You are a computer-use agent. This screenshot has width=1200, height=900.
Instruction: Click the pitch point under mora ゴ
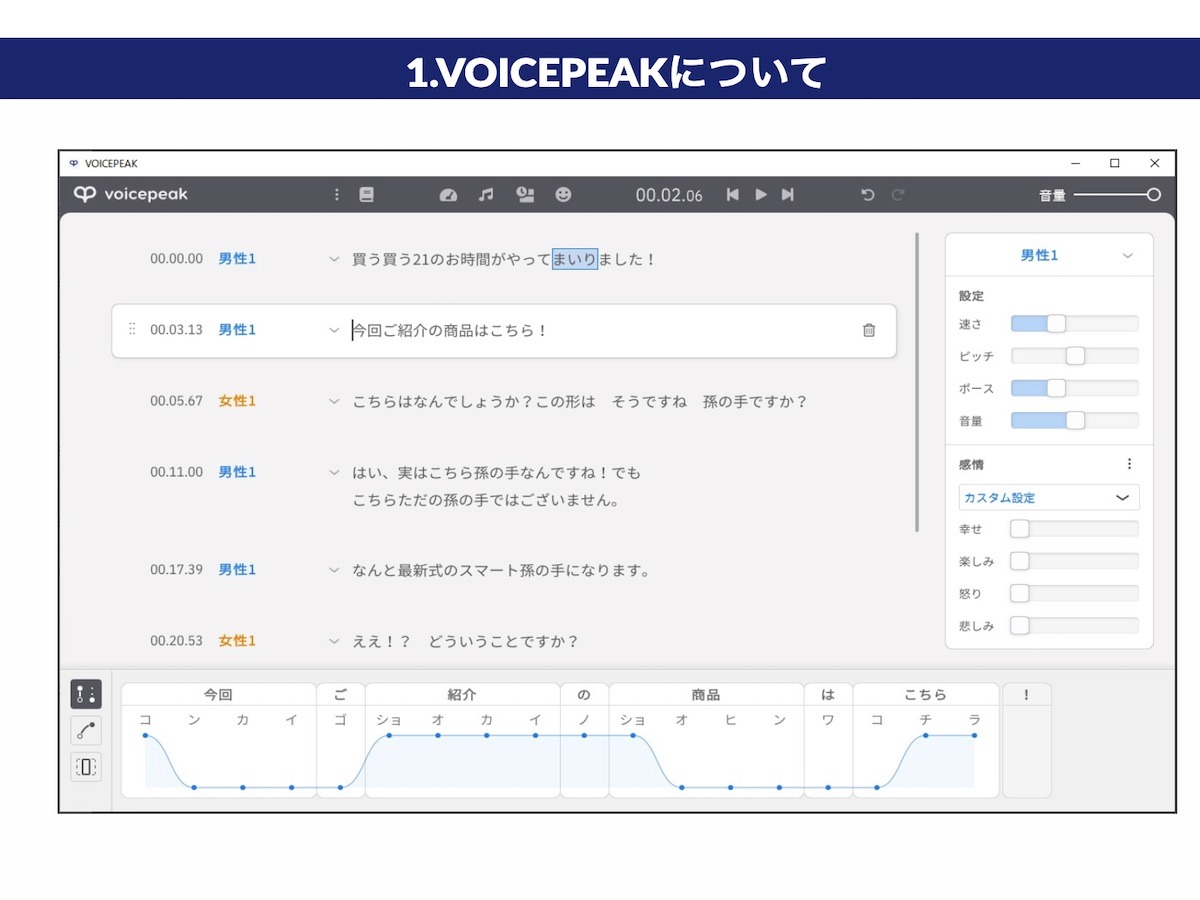340,787
